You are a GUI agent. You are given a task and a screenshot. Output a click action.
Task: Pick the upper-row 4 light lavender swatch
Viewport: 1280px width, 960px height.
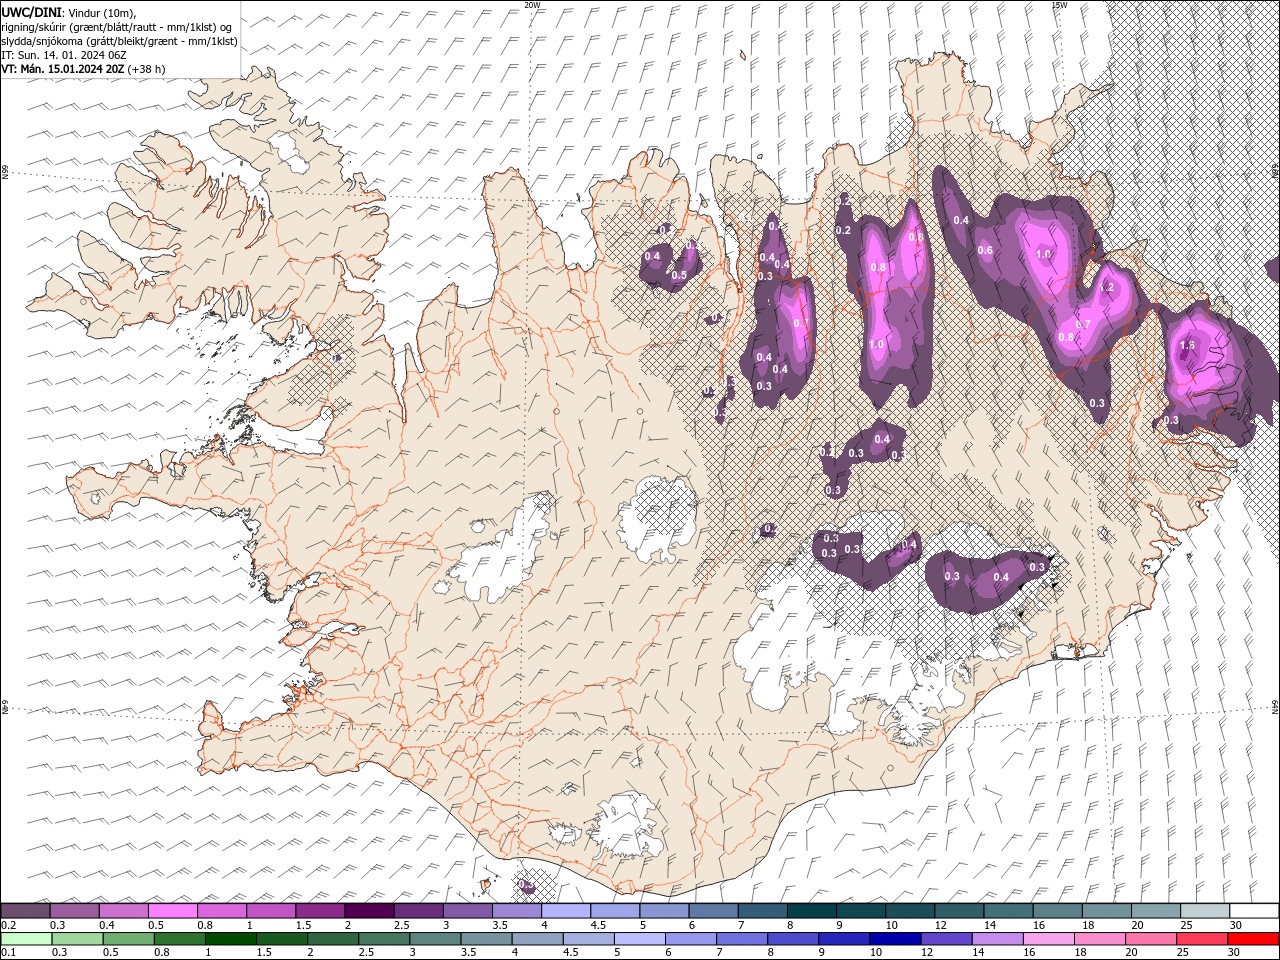coord(566,911)
